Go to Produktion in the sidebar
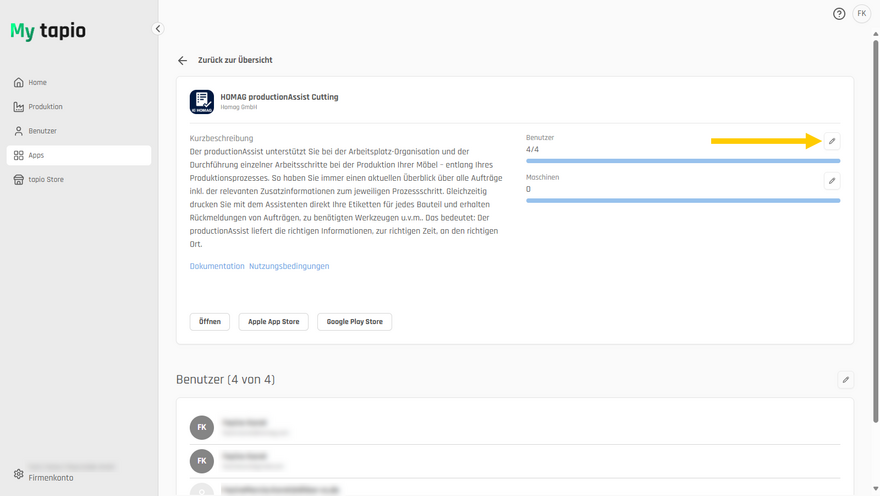This screenshot has width=880, height=496. [x=79, y=107]
